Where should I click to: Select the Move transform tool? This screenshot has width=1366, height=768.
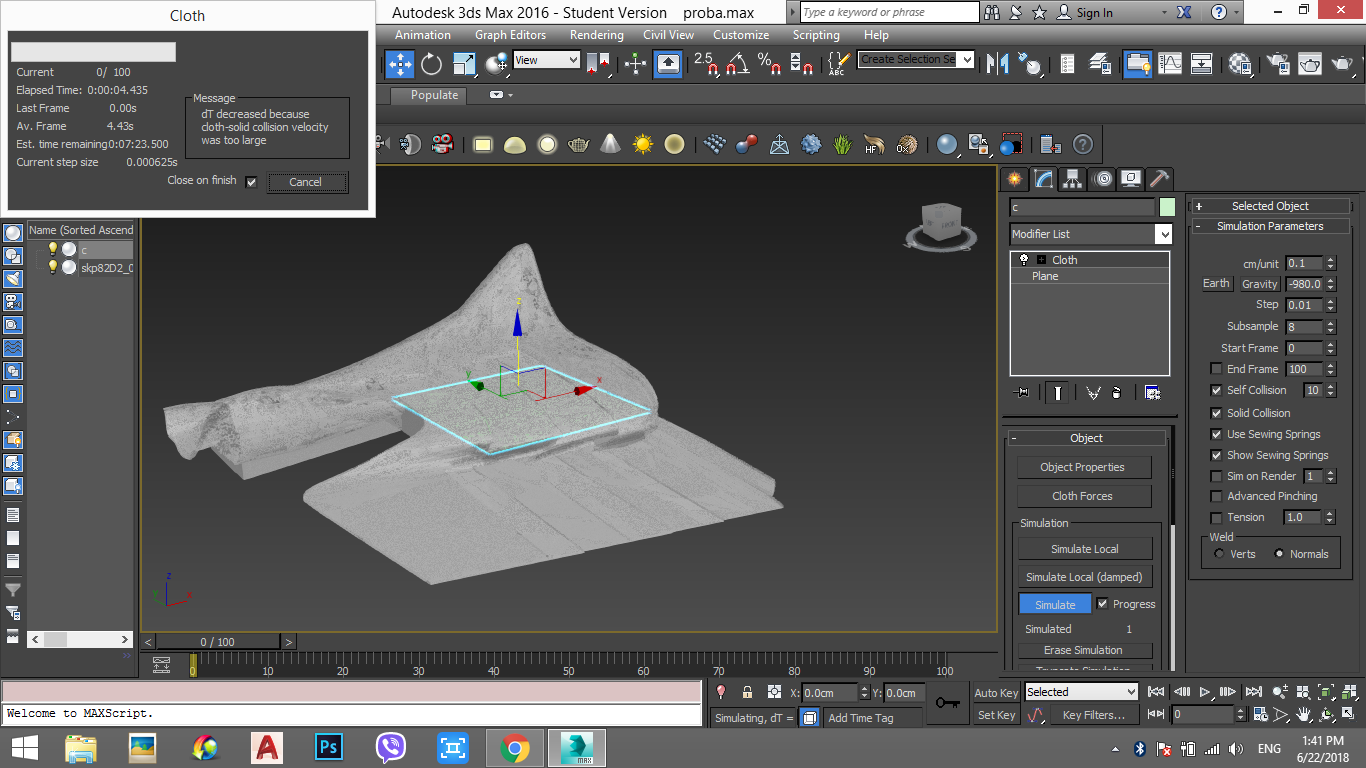click(400, 64)
